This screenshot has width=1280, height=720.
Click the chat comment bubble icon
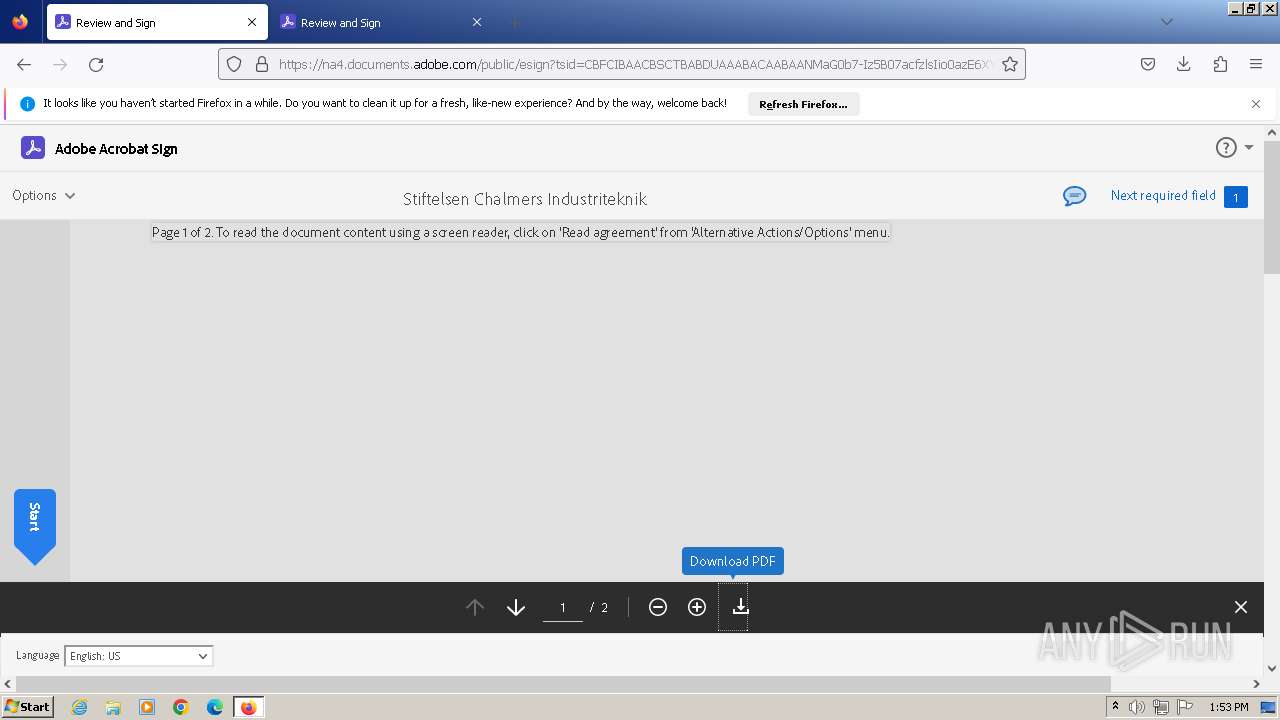[x=1075, y=196]
